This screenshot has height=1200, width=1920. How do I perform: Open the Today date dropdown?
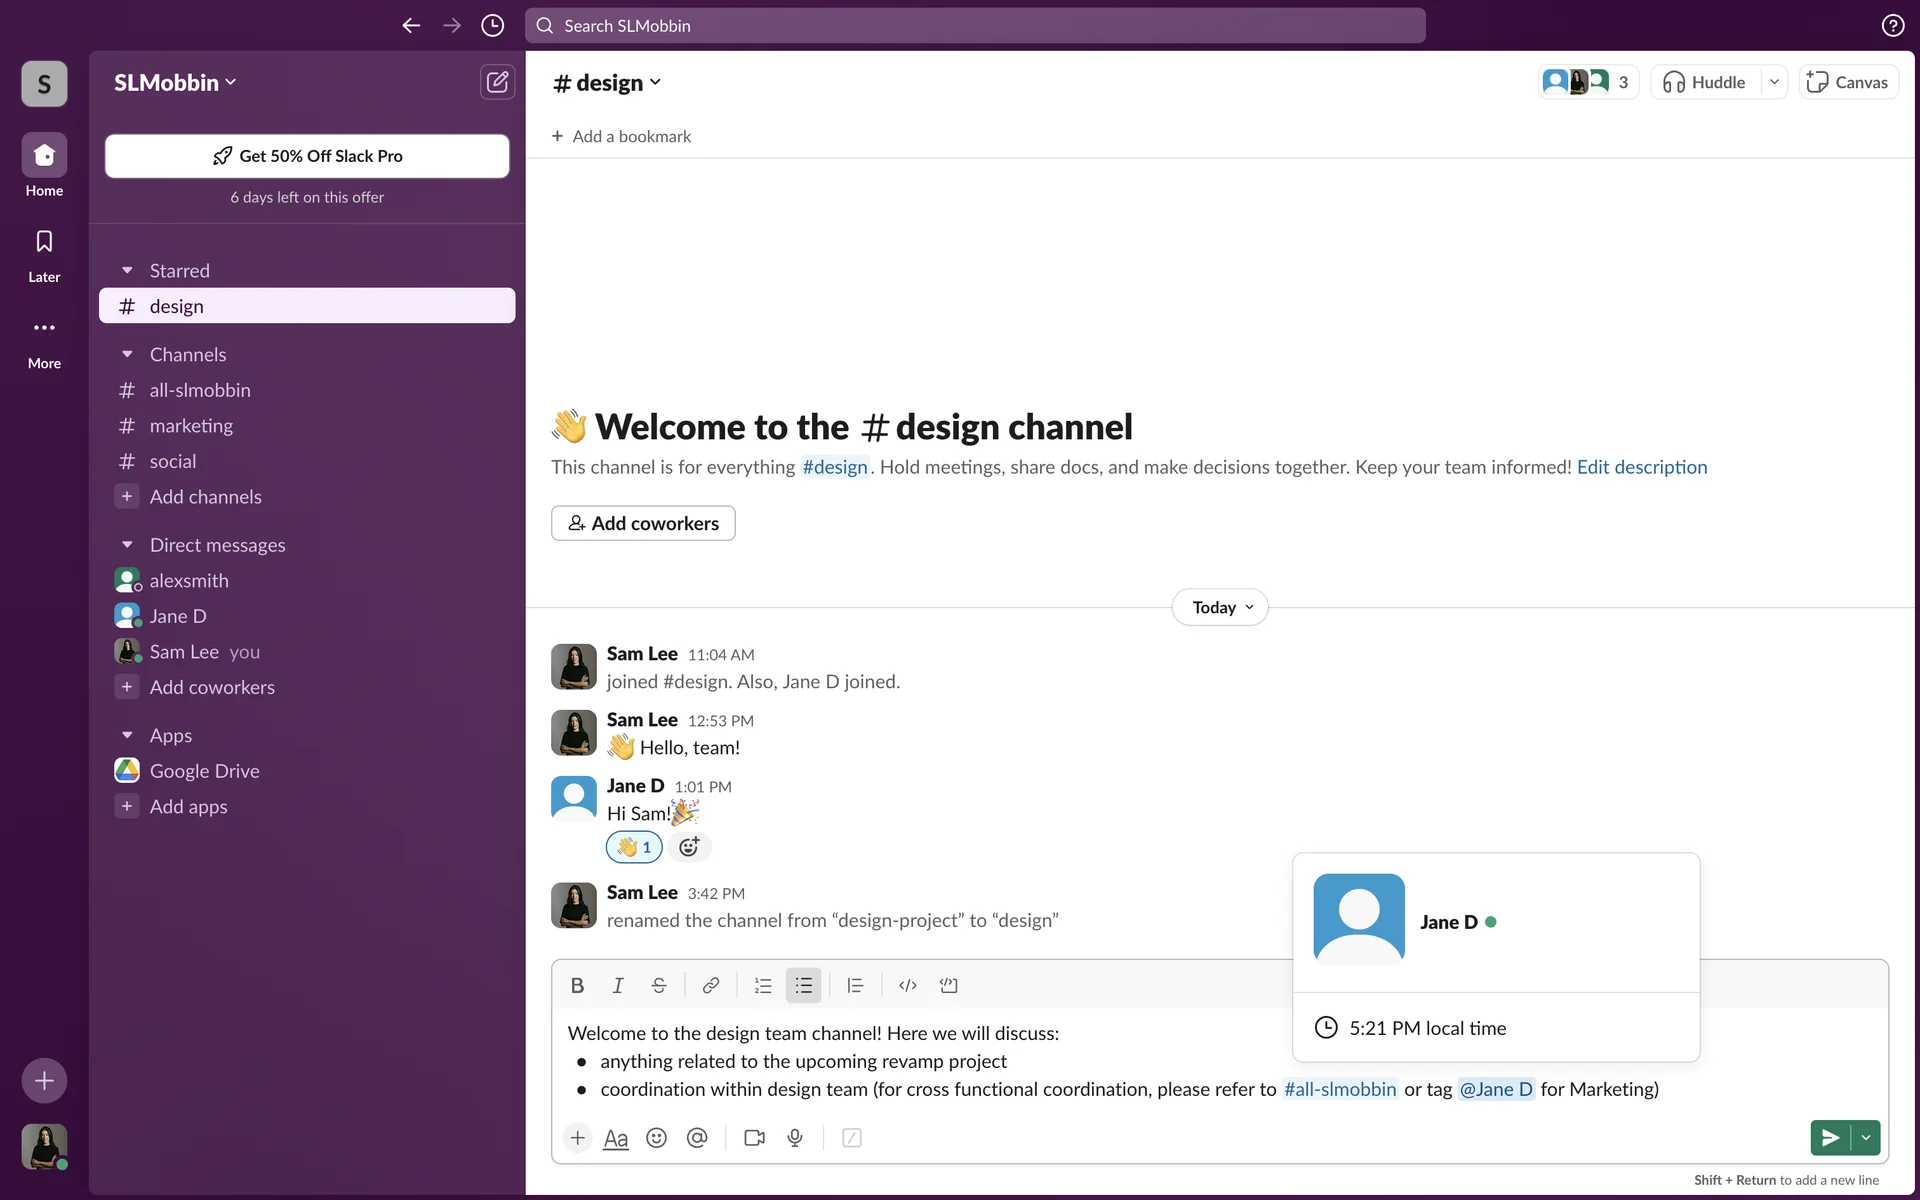(x=1220, y=607)
